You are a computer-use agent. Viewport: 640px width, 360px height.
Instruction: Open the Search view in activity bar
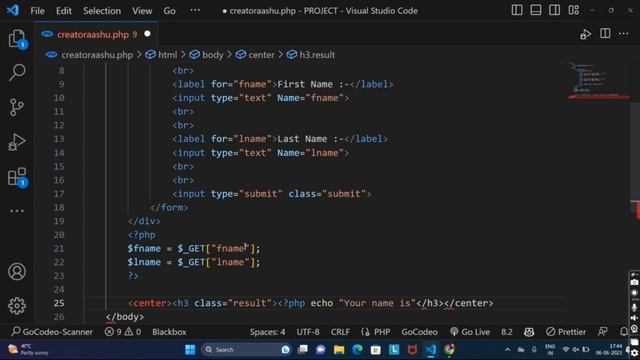[x=17, y=73]
